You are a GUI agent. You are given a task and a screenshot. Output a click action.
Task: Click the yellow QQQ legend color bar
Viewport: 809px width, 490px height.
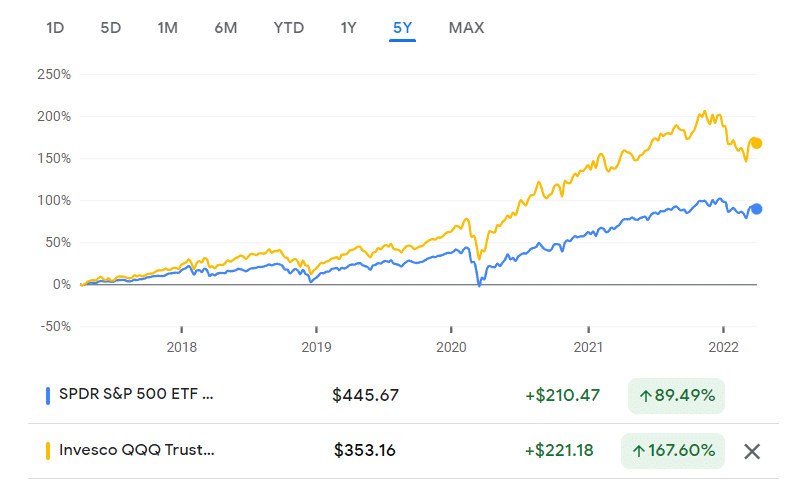tap(48, 450)
